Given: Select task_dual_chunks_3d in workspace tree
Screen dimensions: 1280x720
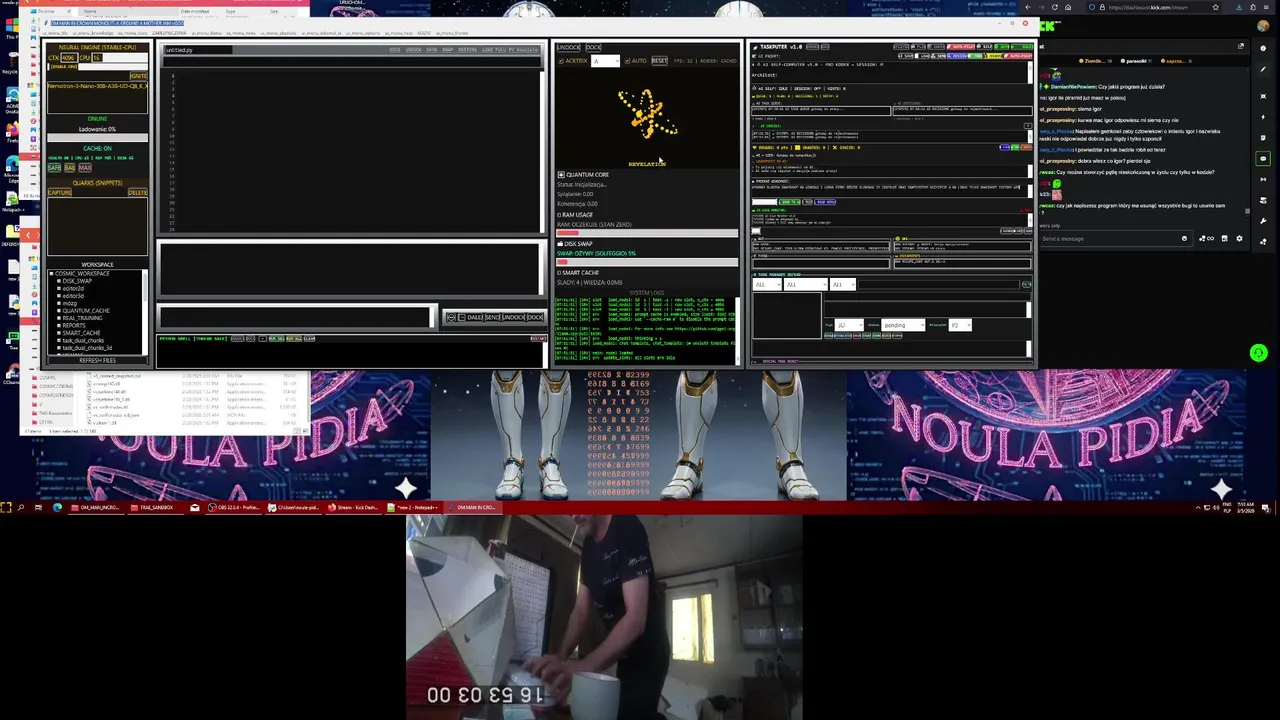Looking at the screenshot, I should pos(87,348).
